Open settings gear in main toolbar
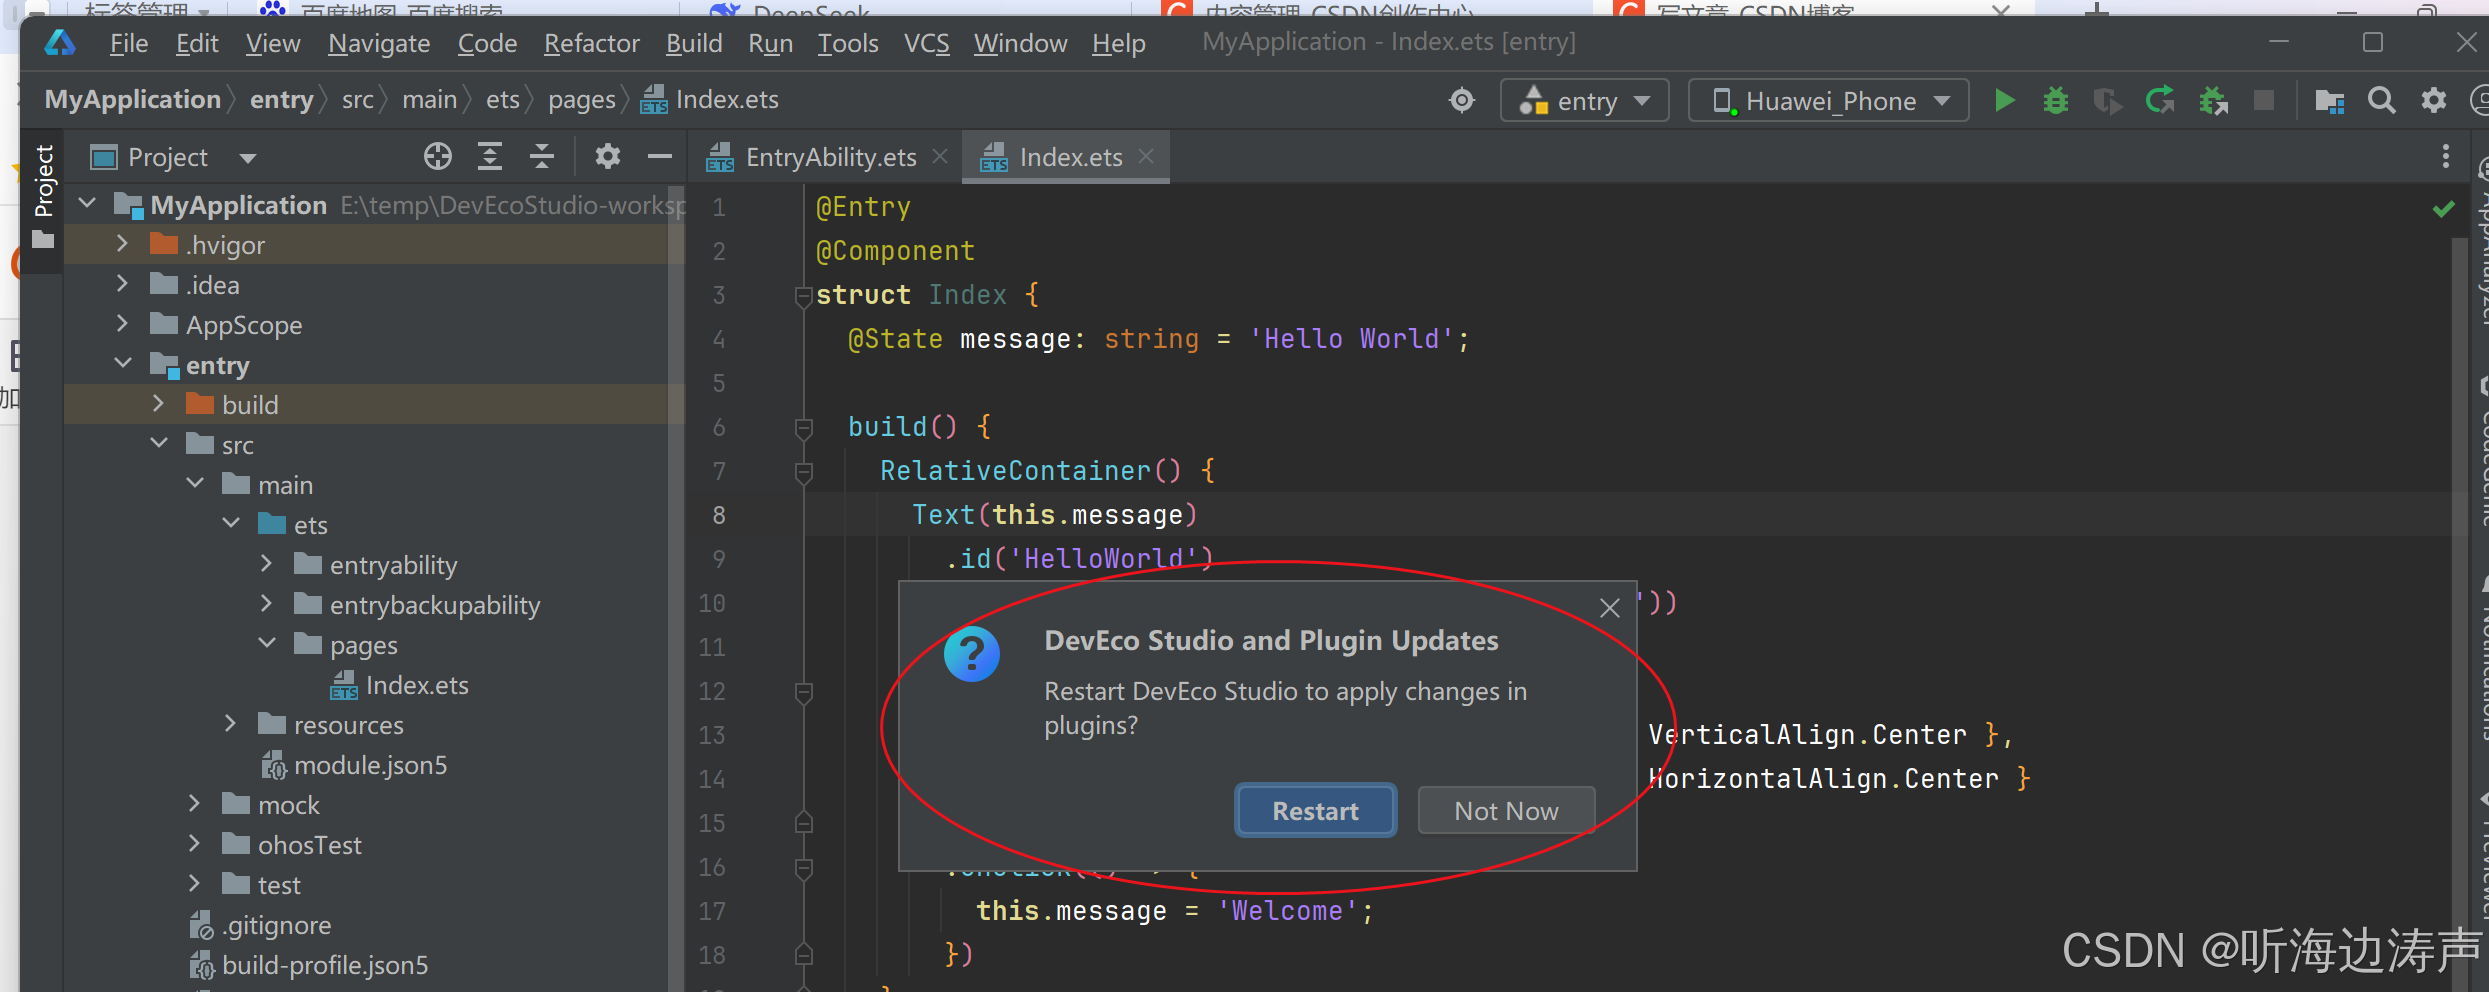The height and width of the screenshot is (992, 2489). point(2434,100)
